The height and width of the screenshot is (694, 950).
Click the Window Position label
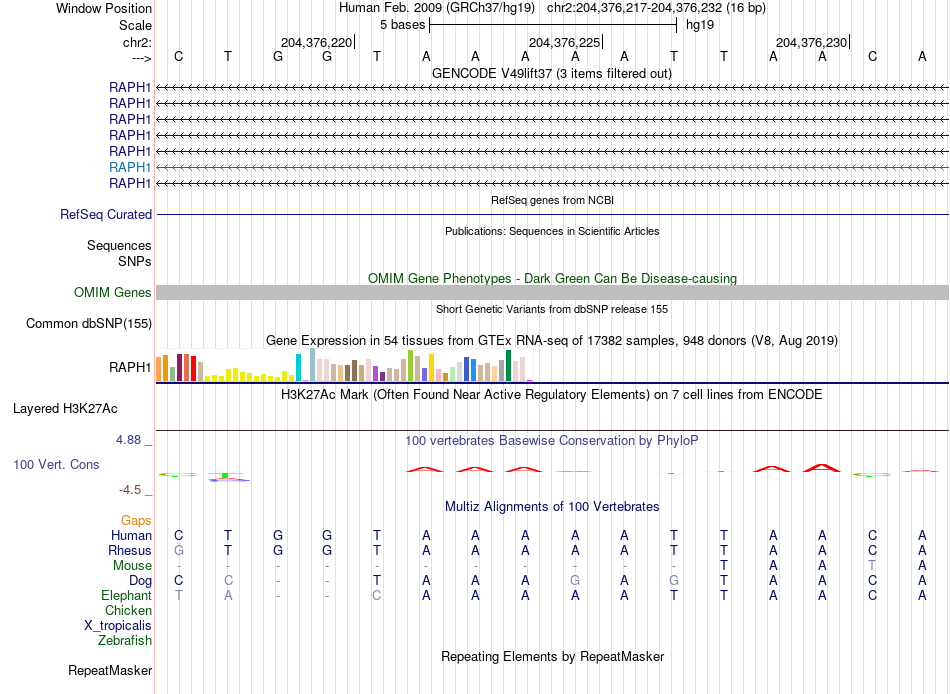pyautogui.click(x=104, y=9)
